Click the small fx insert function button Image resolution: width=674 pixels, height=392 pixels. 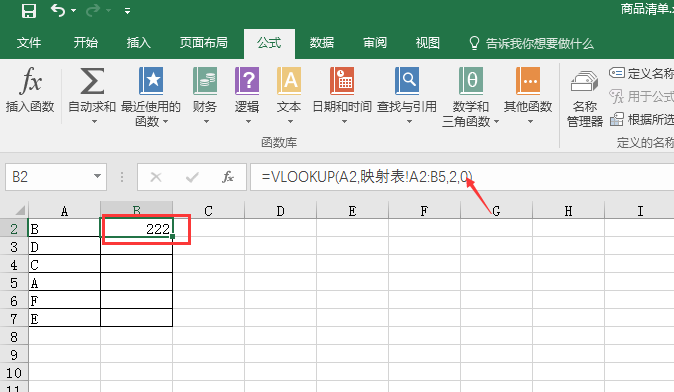click(228, 177)
